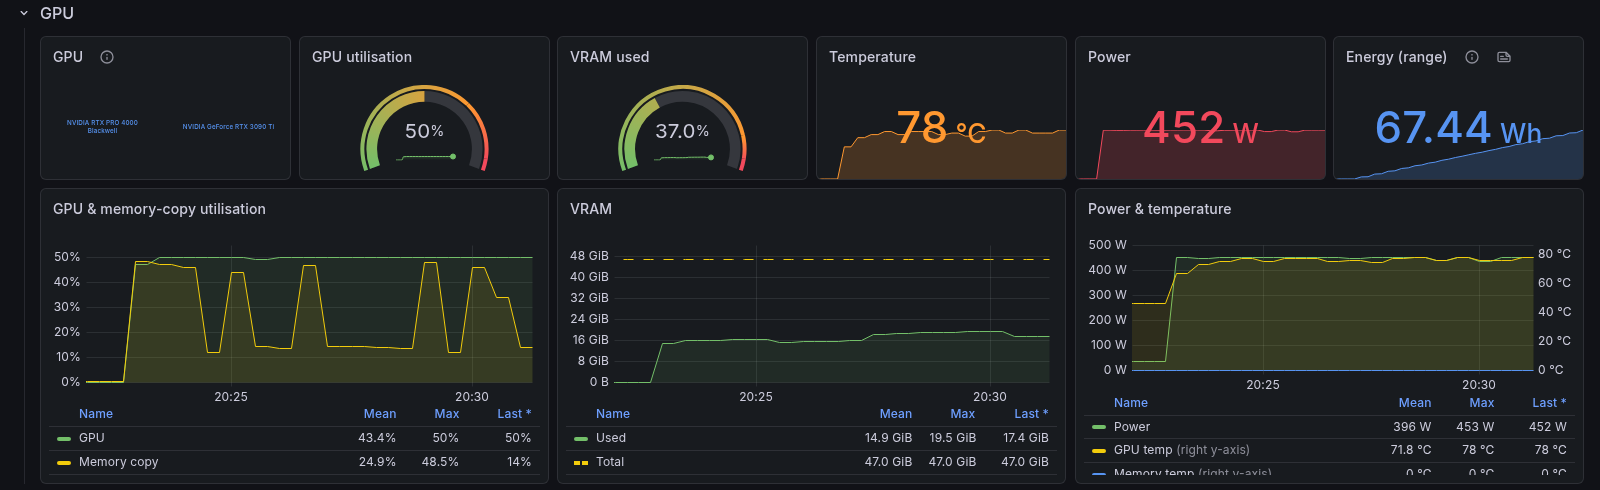Sort utilisation legend by Mean column
This screenshot has width=1600, height=490.
pyautogui.click(x=380, y=414)
